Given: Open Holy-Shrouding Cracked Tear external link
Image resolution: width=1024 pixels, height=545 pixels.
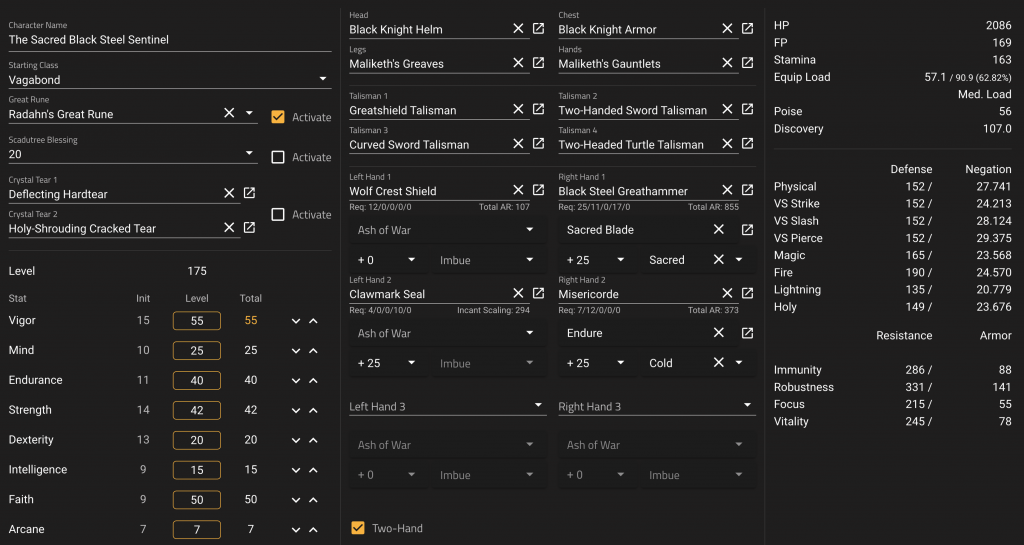Looking at the screenshot, I should [249, 227].
